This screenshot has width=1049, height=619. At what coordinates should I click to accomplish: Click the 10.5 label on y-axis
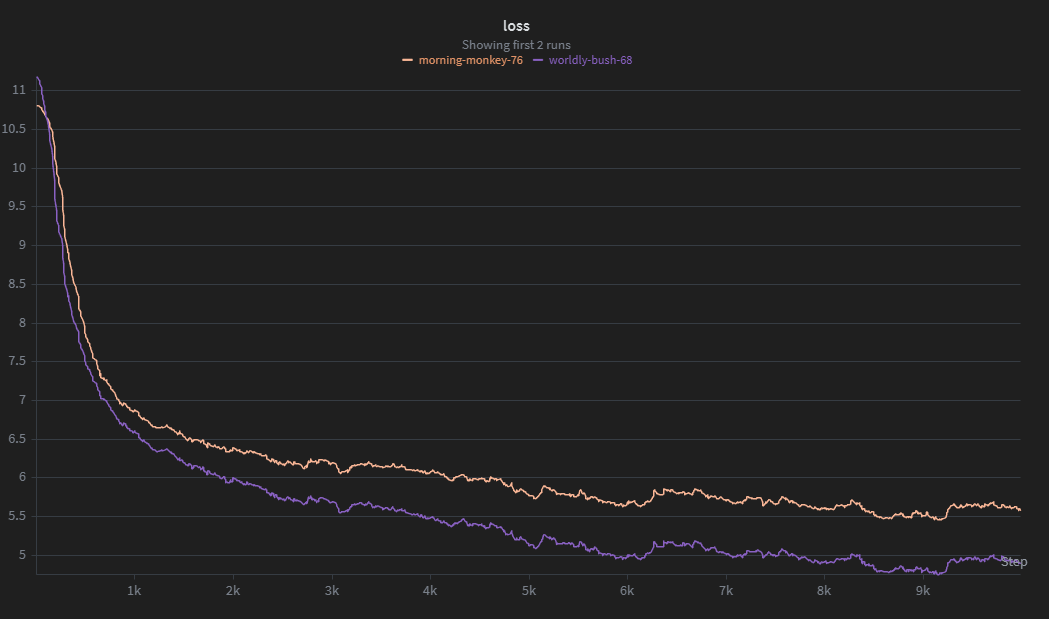15,129
